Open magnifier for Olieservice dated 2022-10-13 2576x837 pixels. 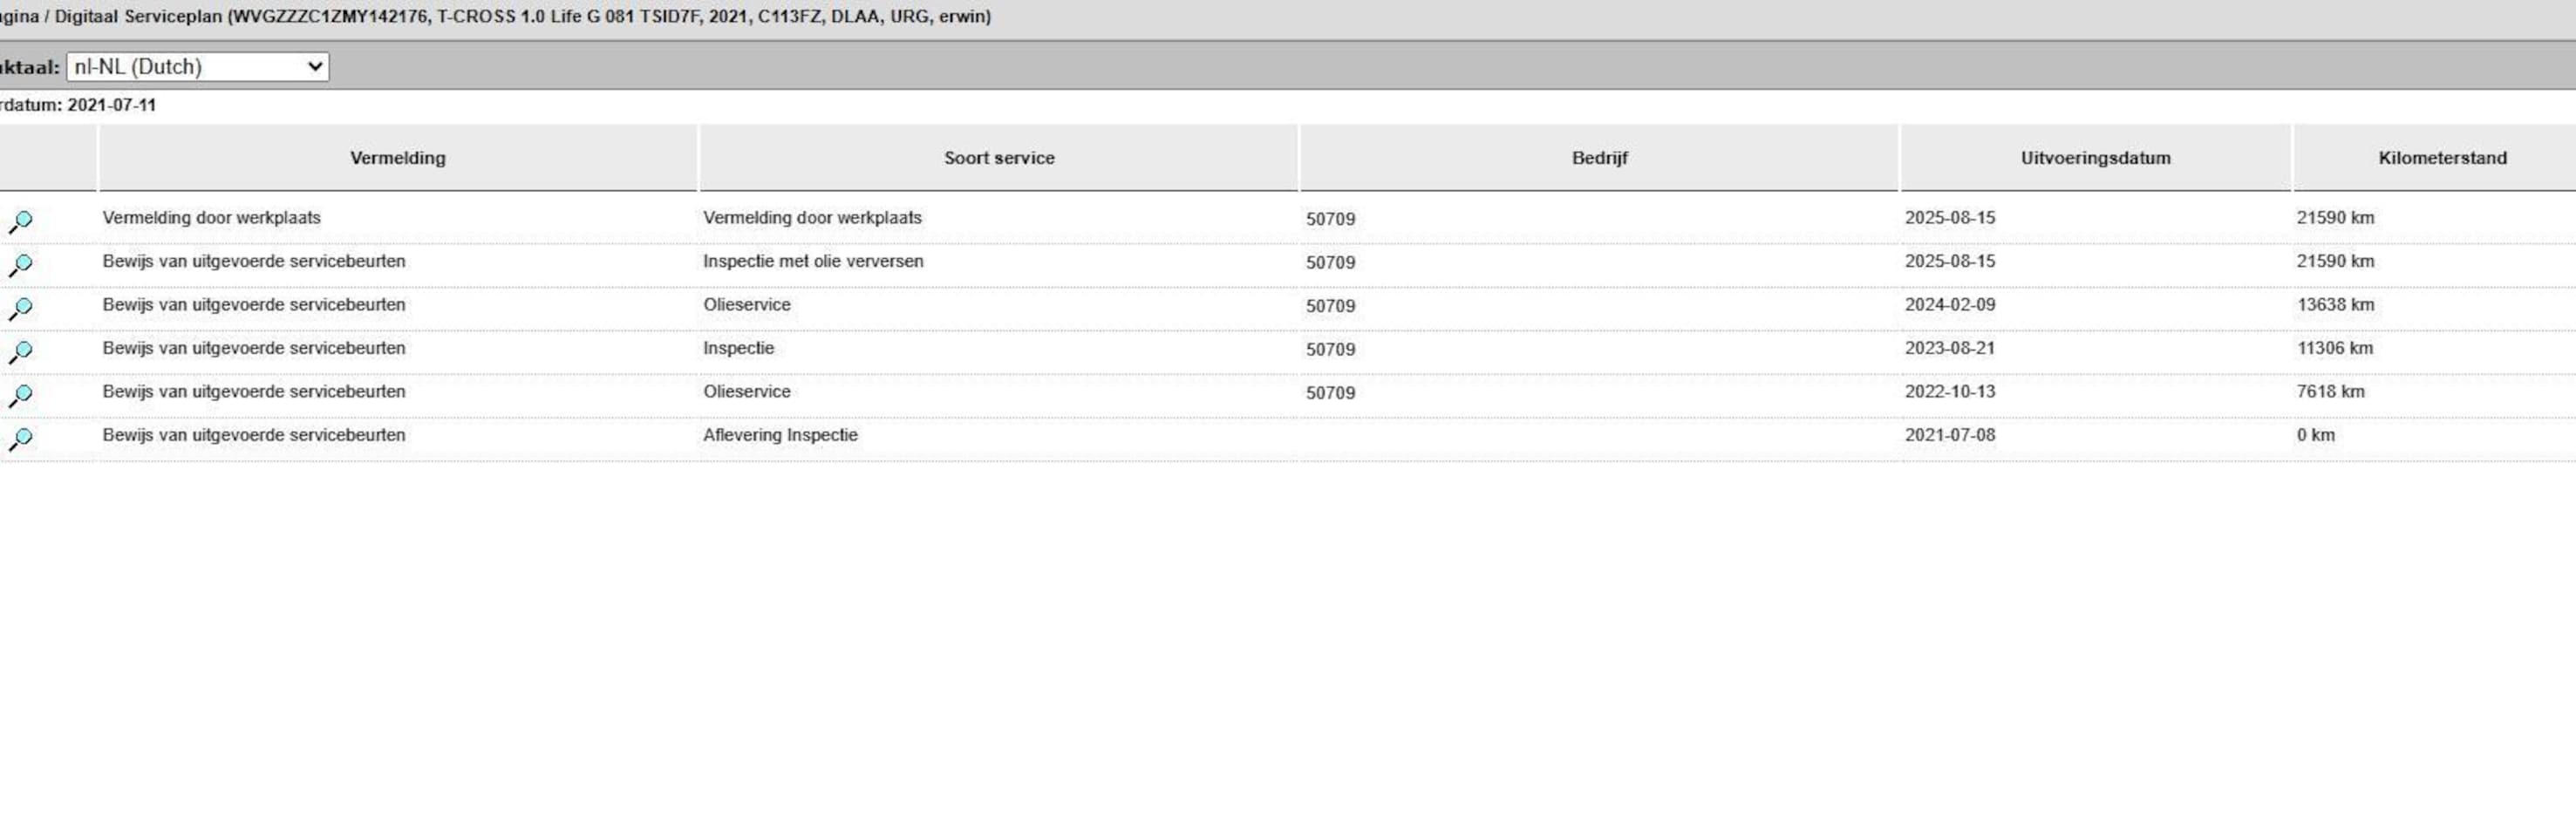pos(20,395)
